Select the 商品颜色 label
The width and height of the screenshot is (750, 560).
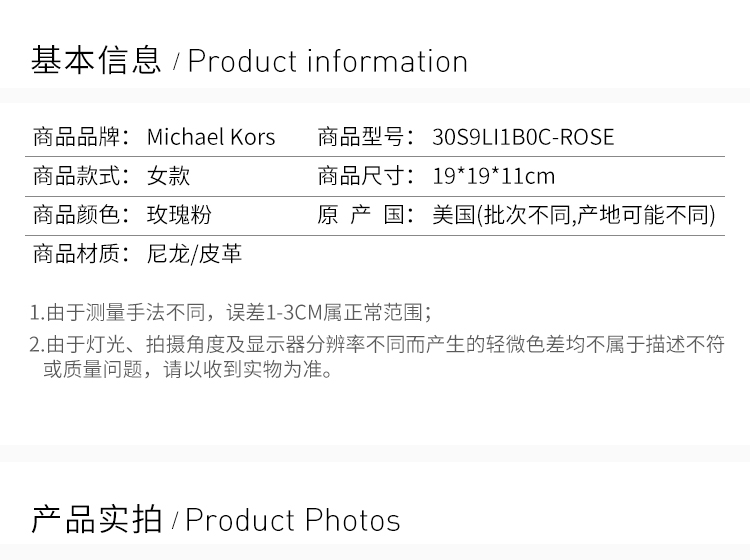(x=82, y=216)
